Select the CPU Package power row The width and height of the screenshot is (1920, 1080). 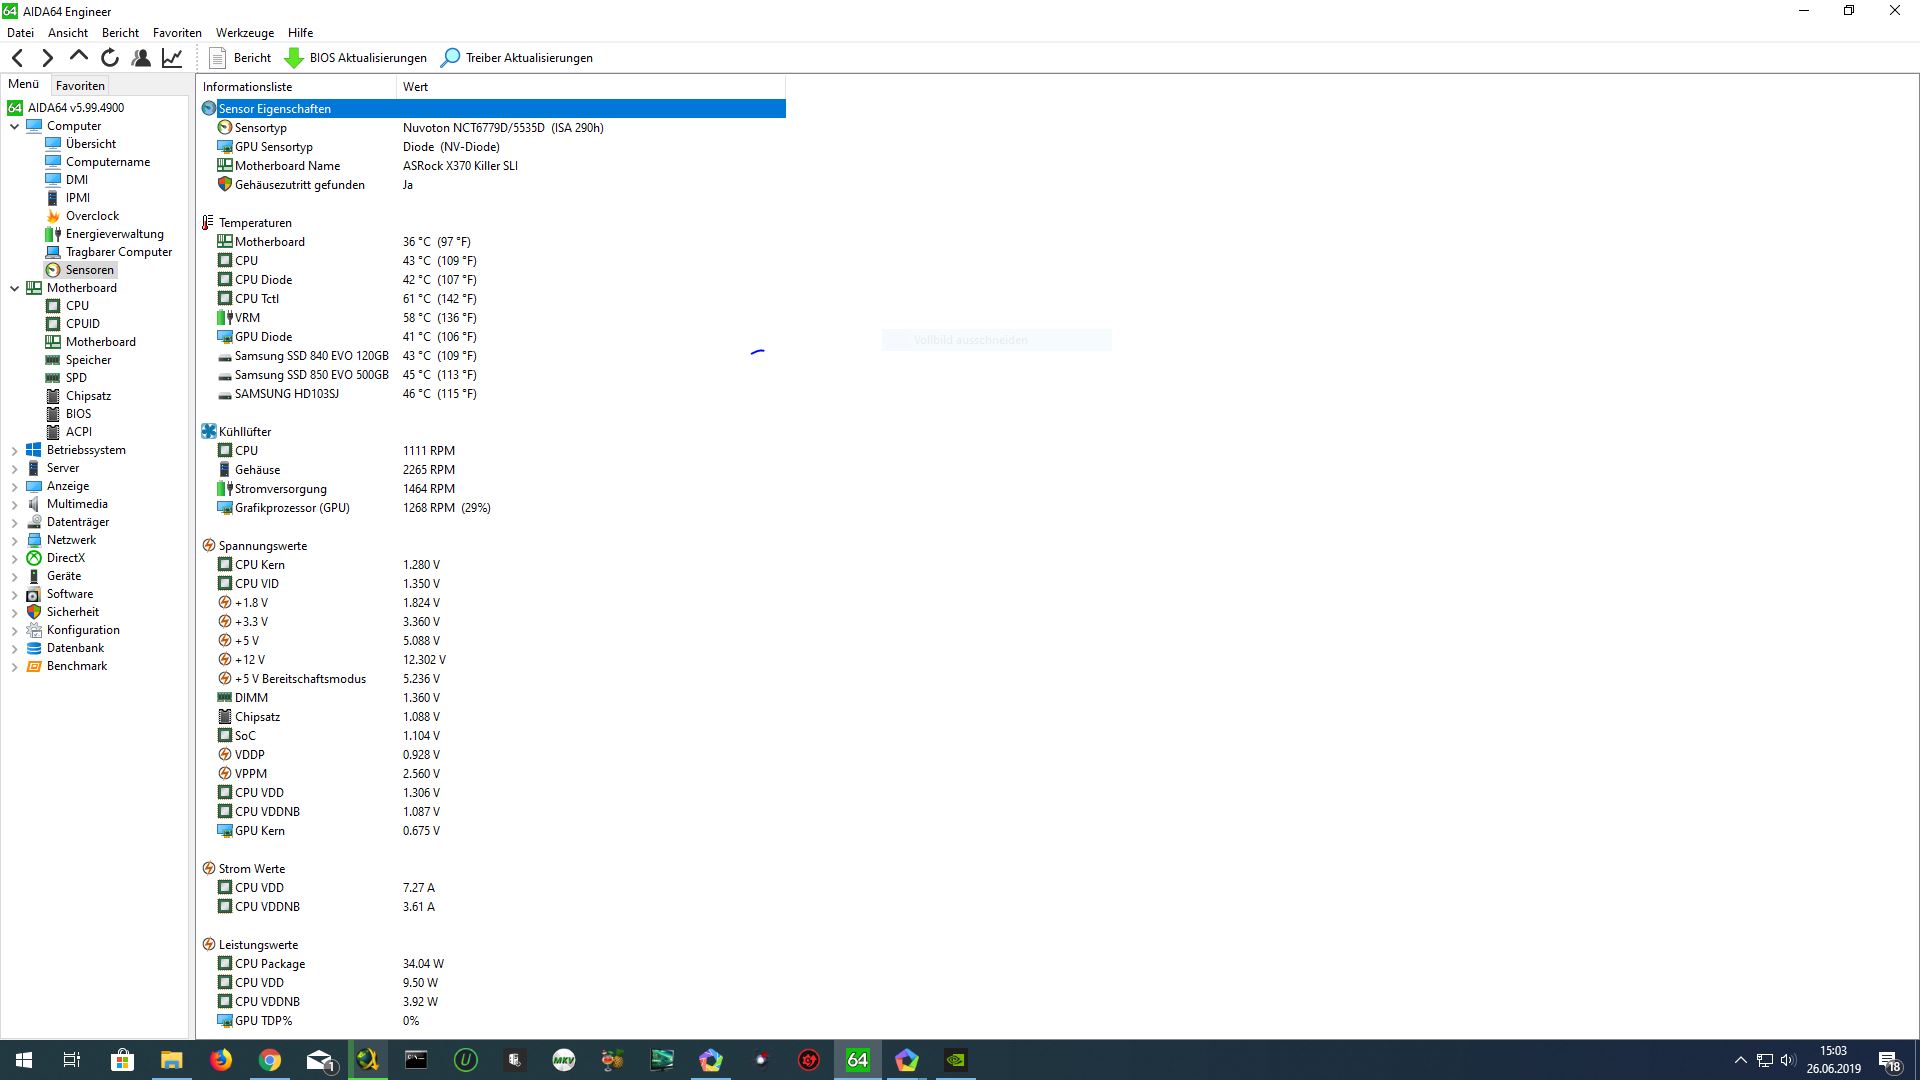[x=493, y=964]
